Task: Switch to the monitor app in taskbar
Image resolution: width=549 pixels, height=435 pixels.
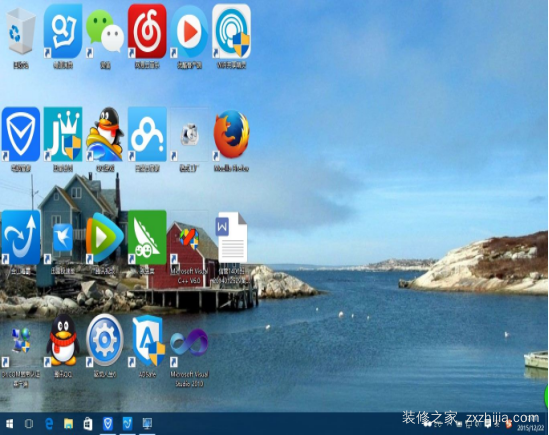Action: coord(147,424)
